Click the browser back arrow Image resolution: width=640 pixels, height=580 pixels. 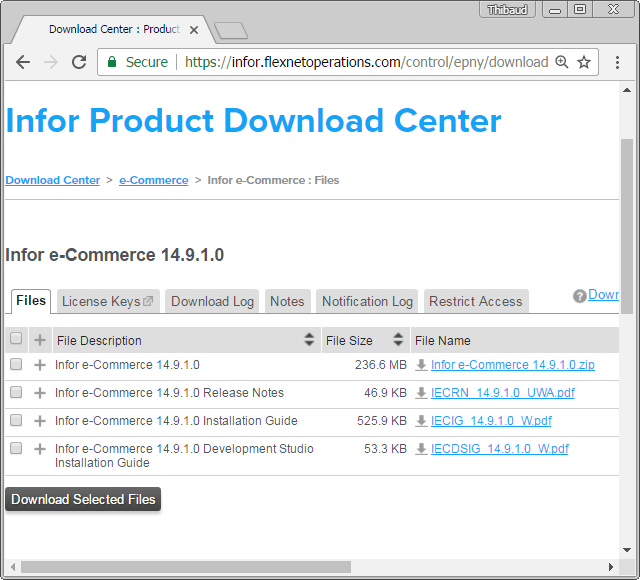click(x=23, y=62)
